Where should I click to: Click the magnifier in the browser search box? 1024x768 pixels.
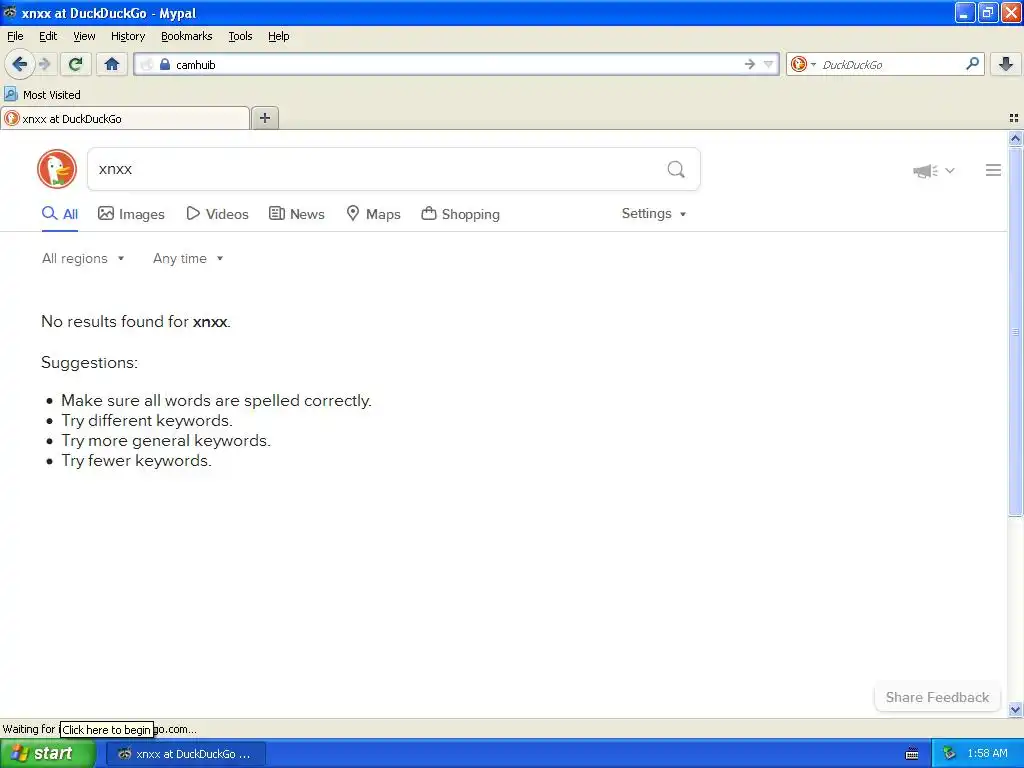pos(972,63)
